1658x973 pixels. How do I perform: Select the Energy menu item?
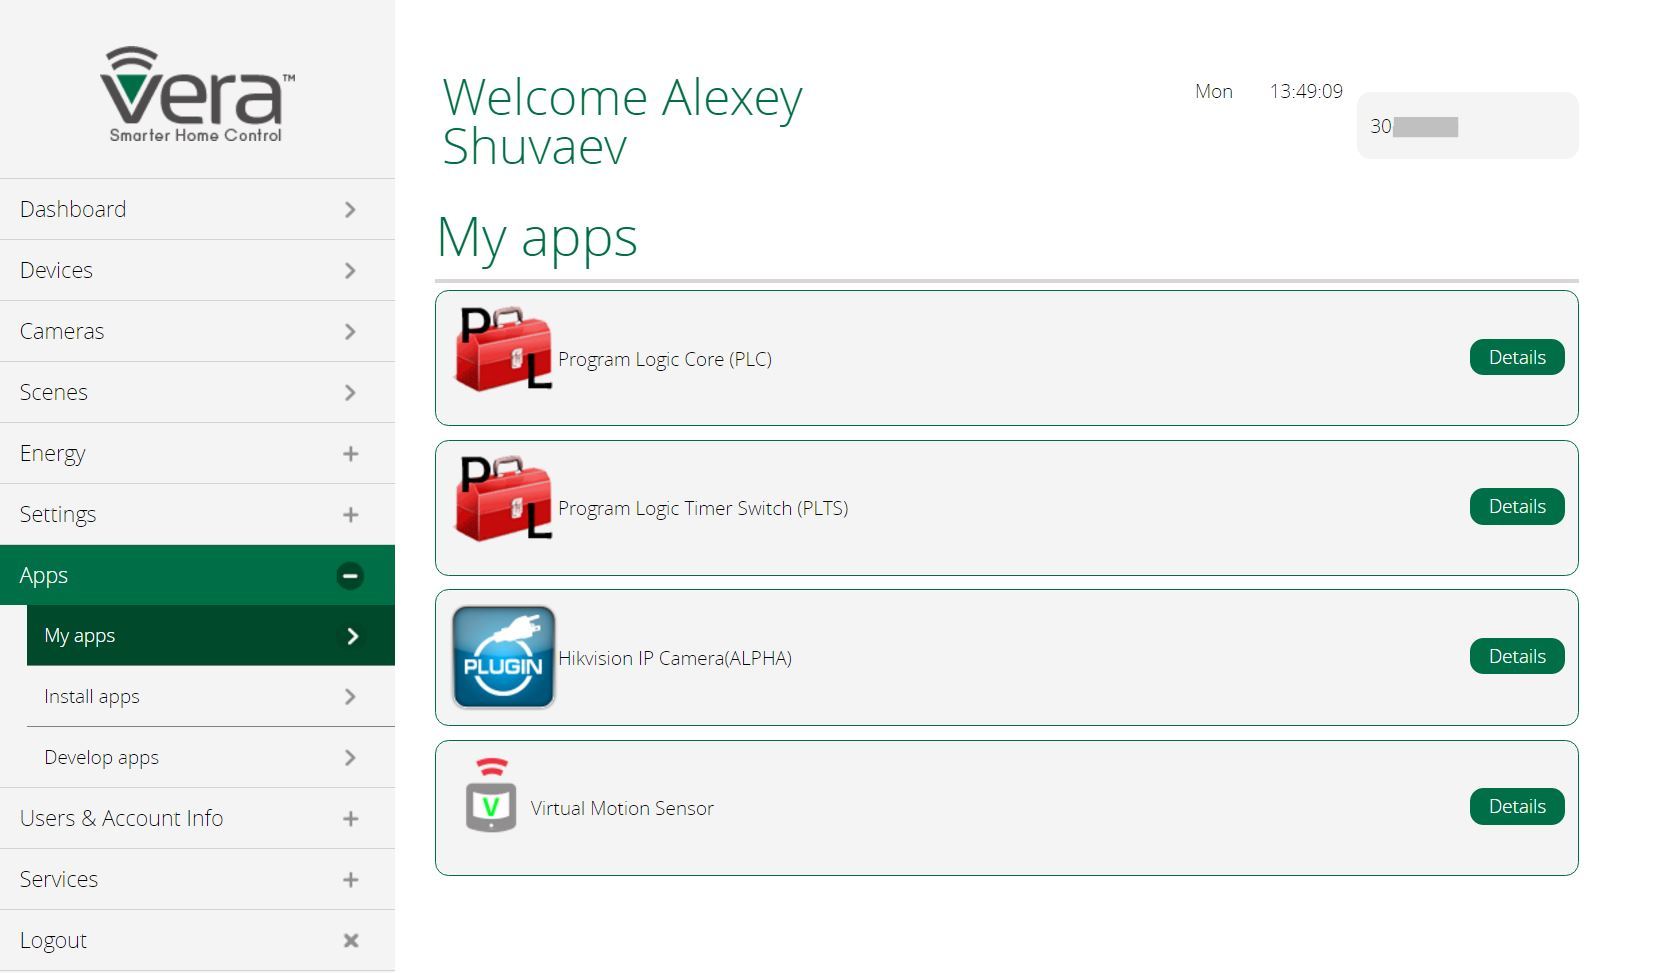[x=197, y=453]
